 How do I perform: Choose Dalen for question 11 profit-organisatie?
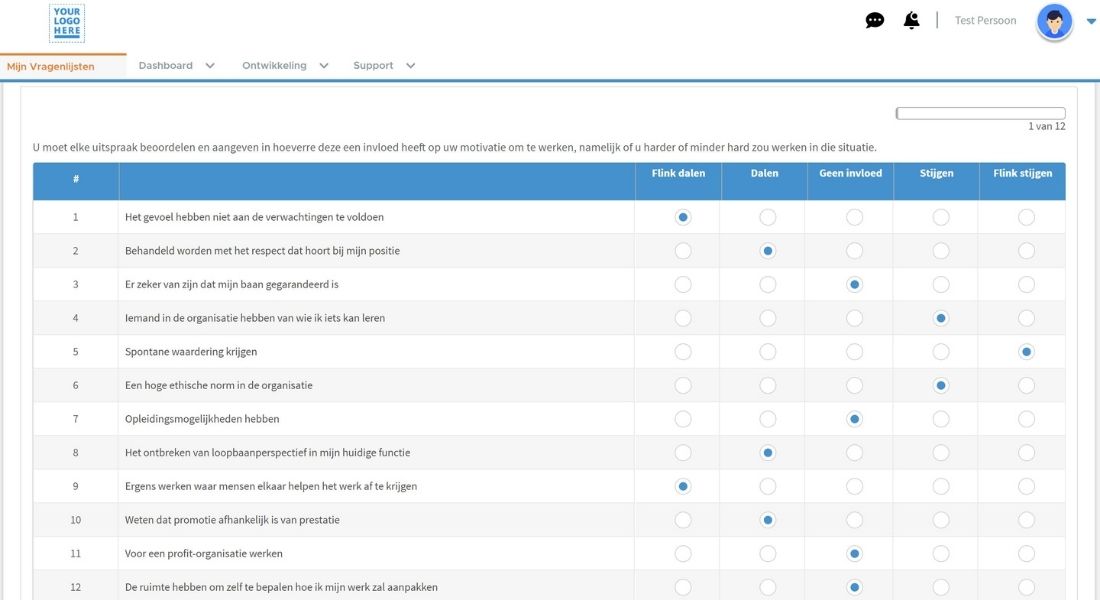[x=768, y=554]
